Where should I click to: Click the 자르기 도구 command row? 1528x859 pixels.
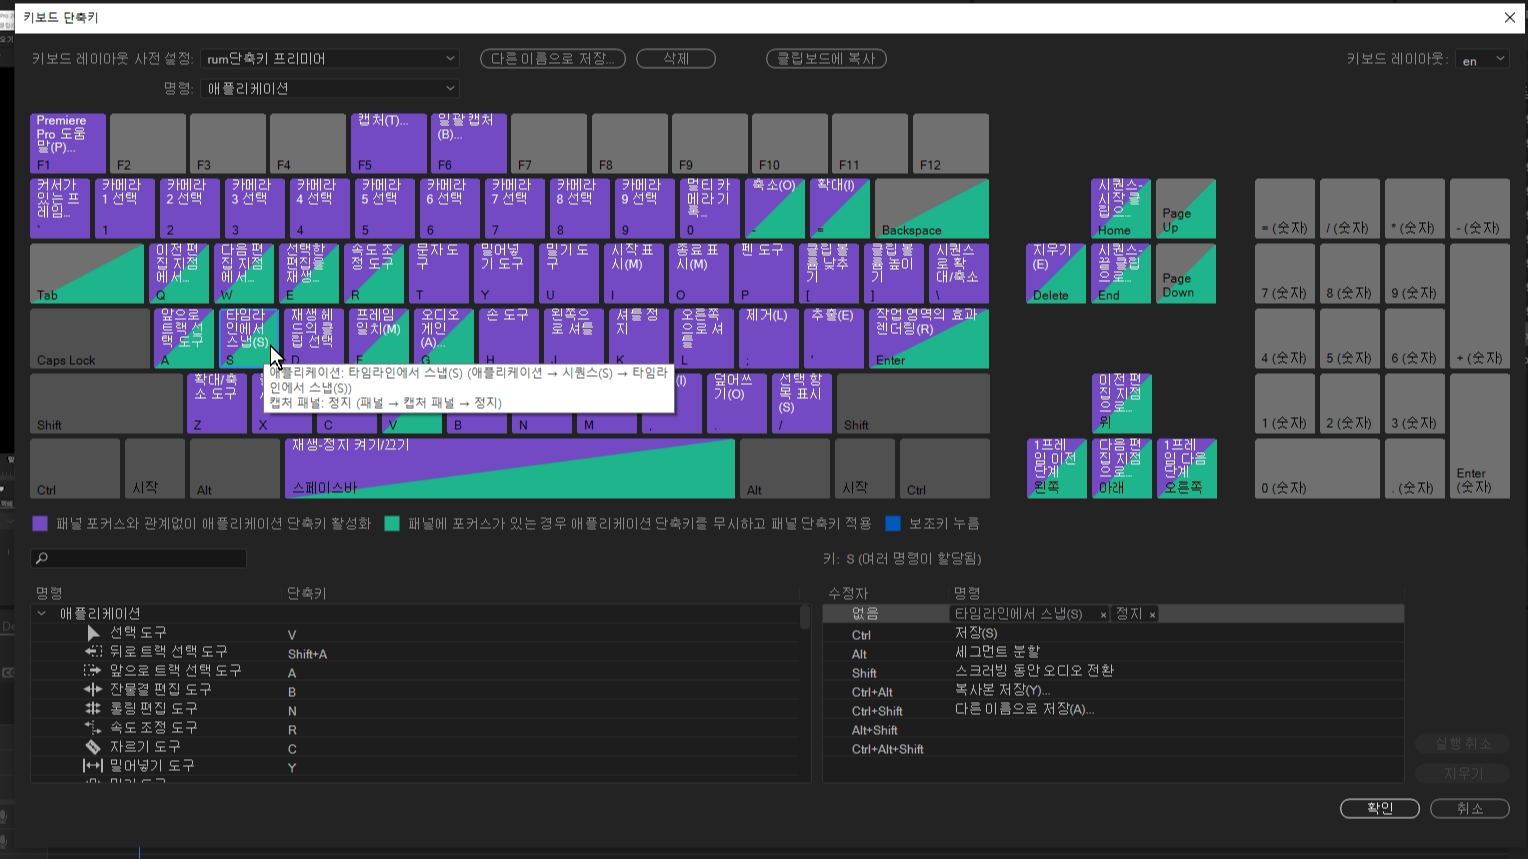tap(415, 747)
